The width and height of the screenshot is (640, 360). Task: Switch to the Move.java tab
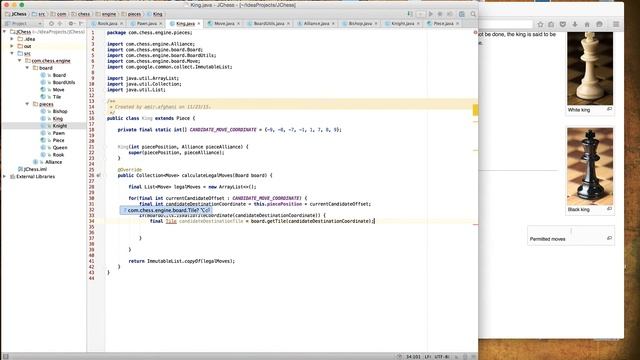pyautogui.click(x=224, y=24)
